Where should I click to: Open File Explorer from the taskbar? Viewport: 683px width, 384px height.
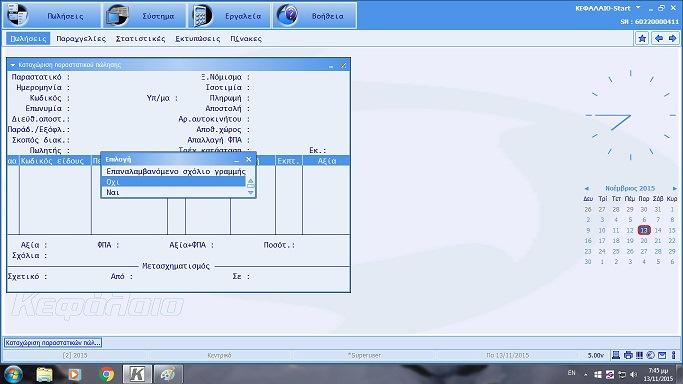(44, 374)
